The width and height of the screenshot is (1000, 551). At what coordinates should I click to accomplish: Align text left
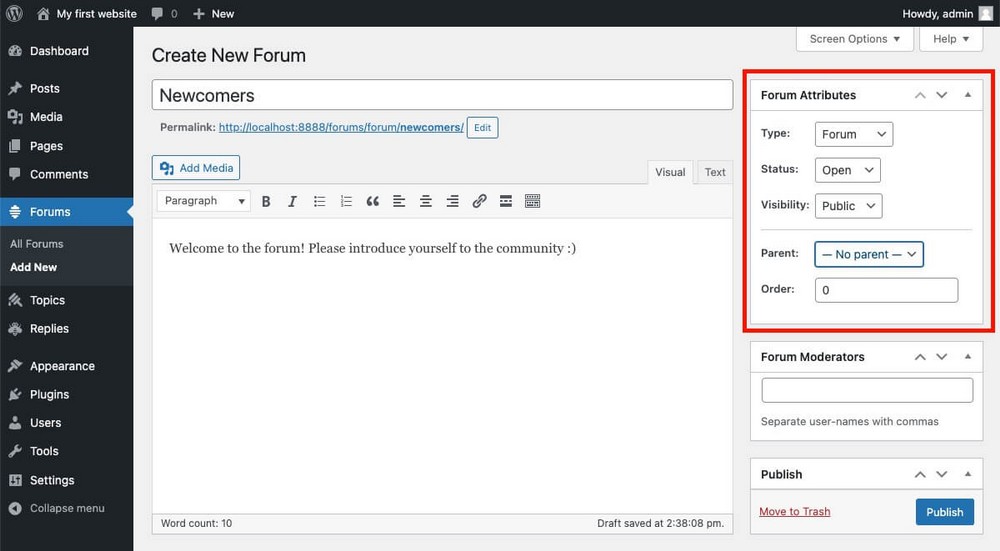click(x=399, y=202)
